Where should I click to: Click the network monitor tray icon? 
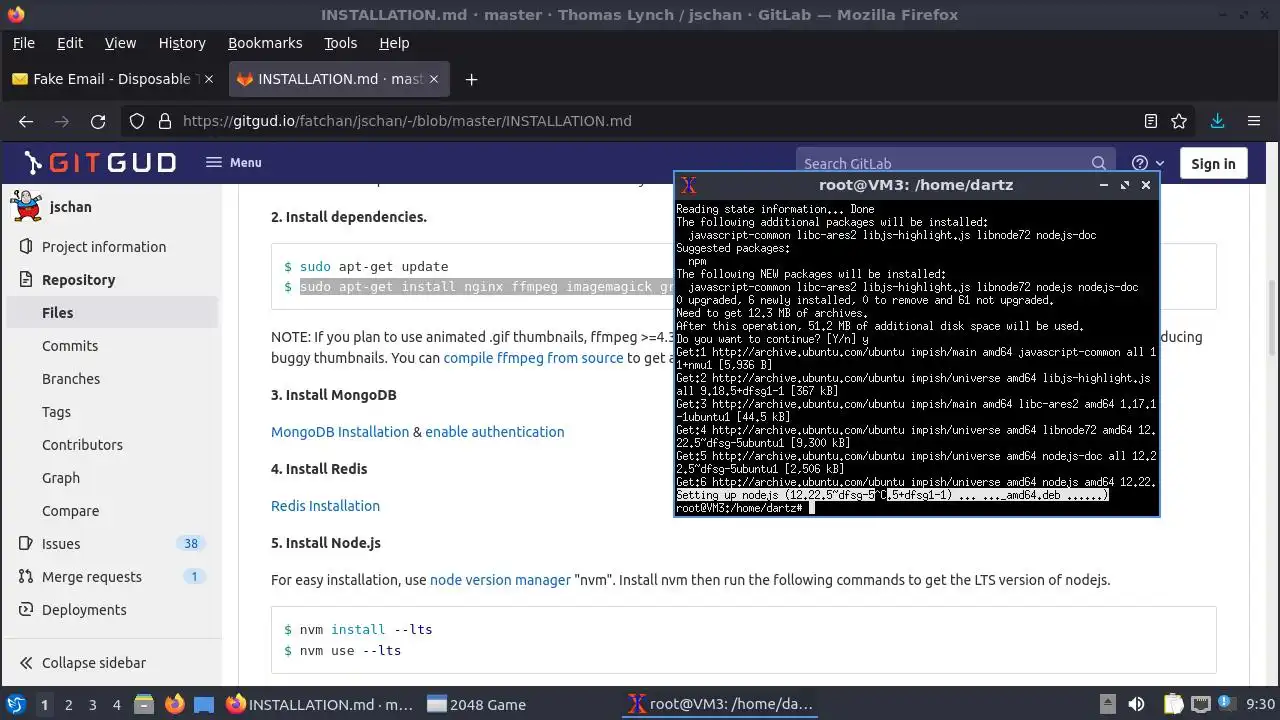pyautogui.click(x=1201, y=704)
